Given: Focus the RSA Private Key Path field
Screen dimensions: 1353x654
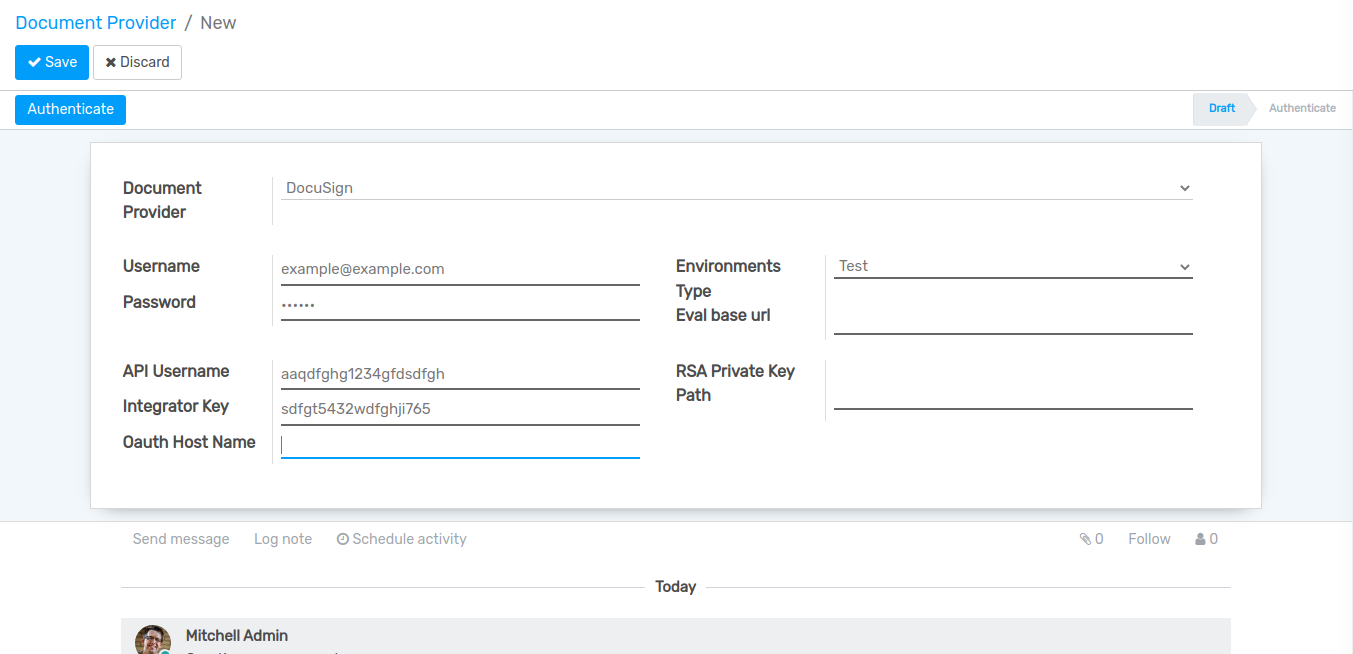Looking at the screenshot, I should (1012, 394).
